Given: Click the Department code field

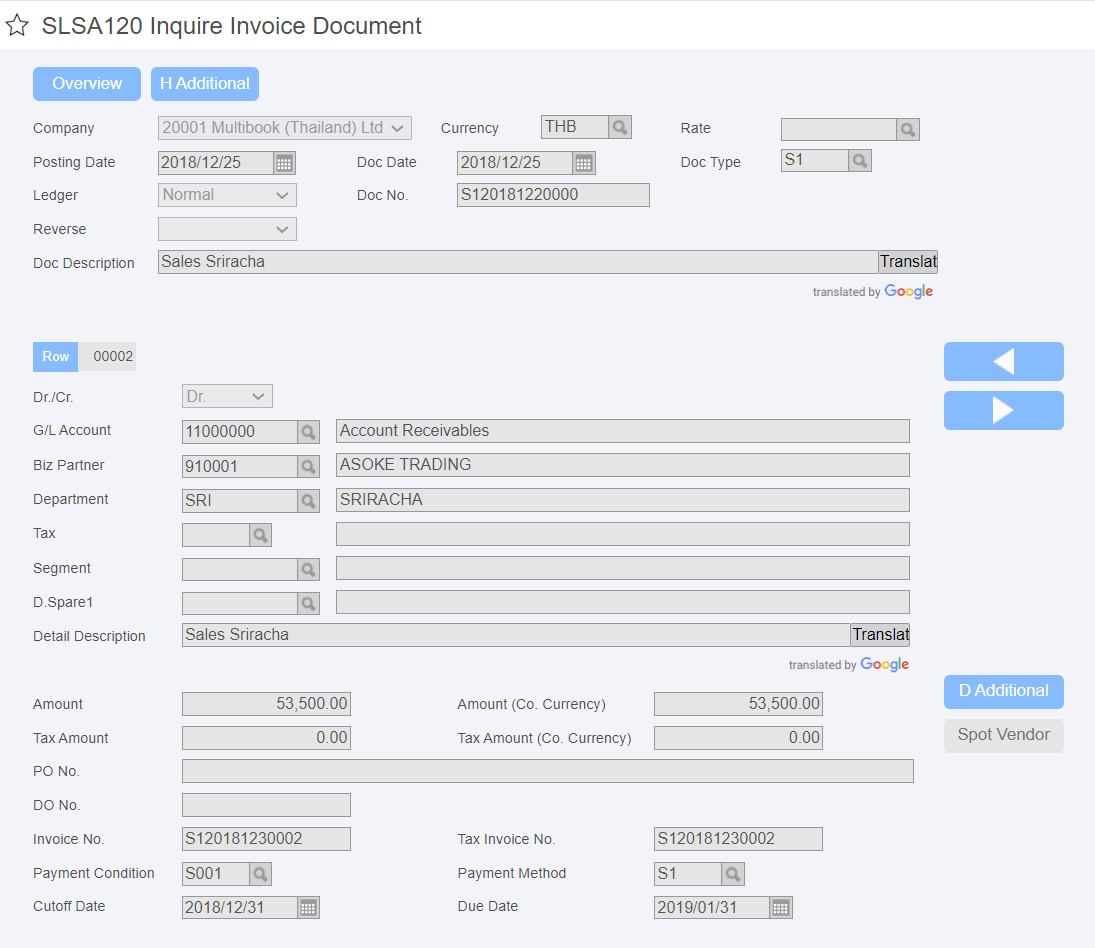Looking at the screenshot, I should click(240, 501).
